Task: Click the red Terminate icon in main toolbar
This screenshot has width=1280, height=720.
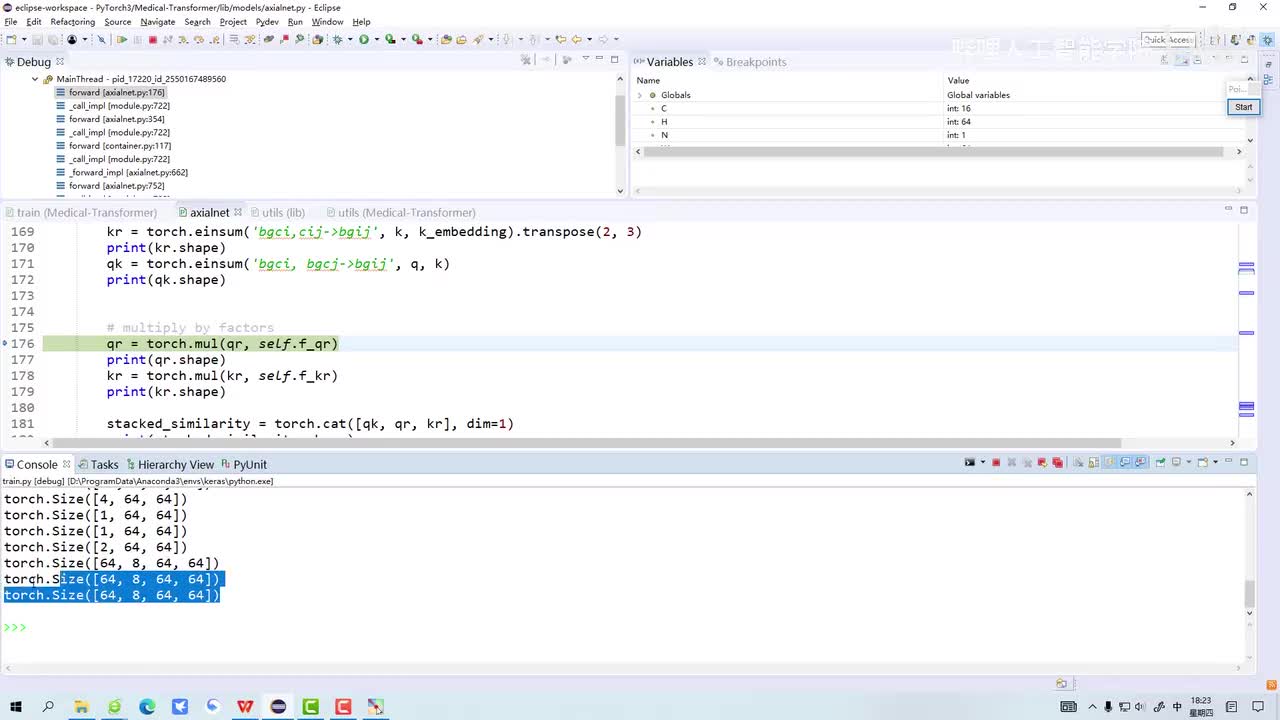Action: (x=152, y=40)
